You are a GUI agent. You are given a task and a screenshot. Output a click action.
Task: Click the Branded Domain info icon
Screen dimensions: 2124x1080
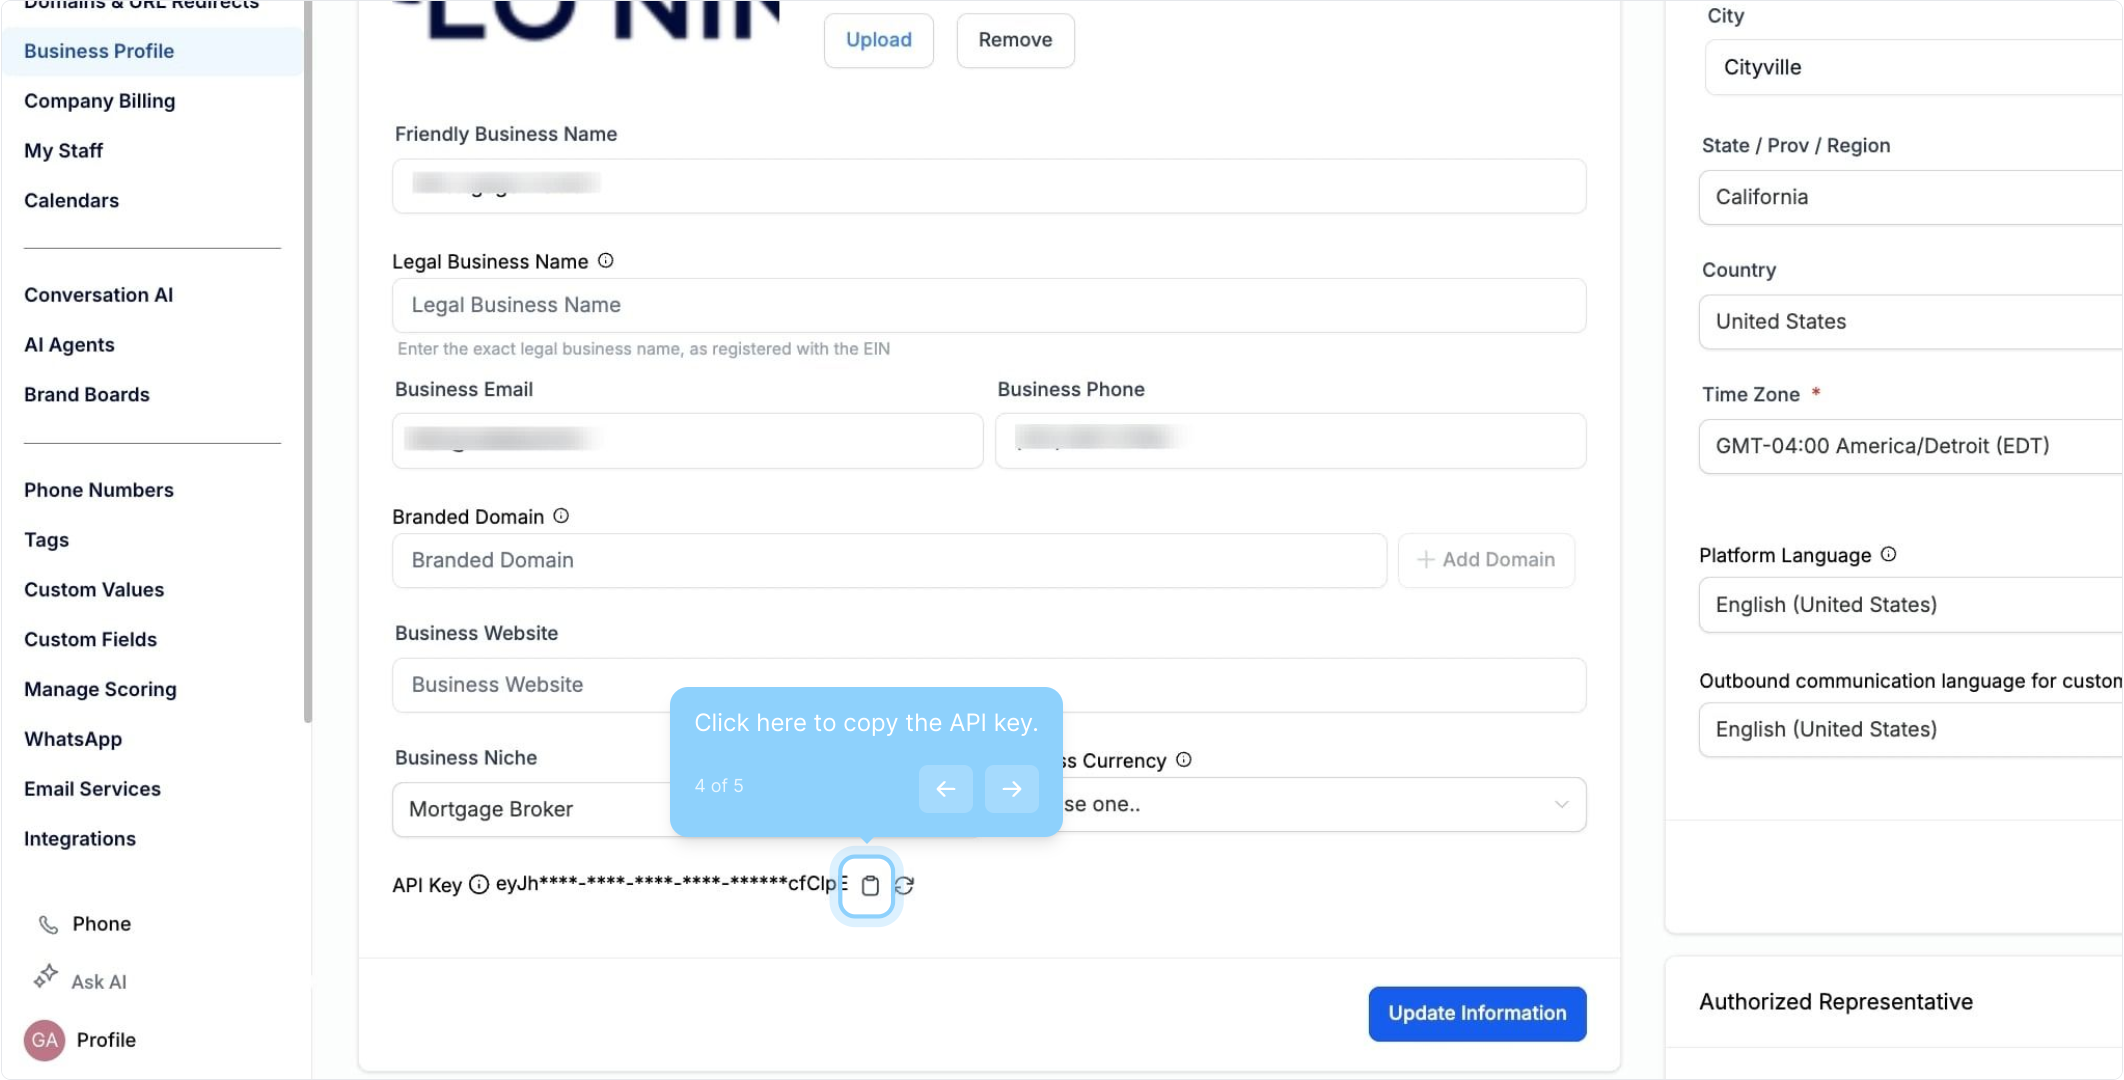pos(561,516)
